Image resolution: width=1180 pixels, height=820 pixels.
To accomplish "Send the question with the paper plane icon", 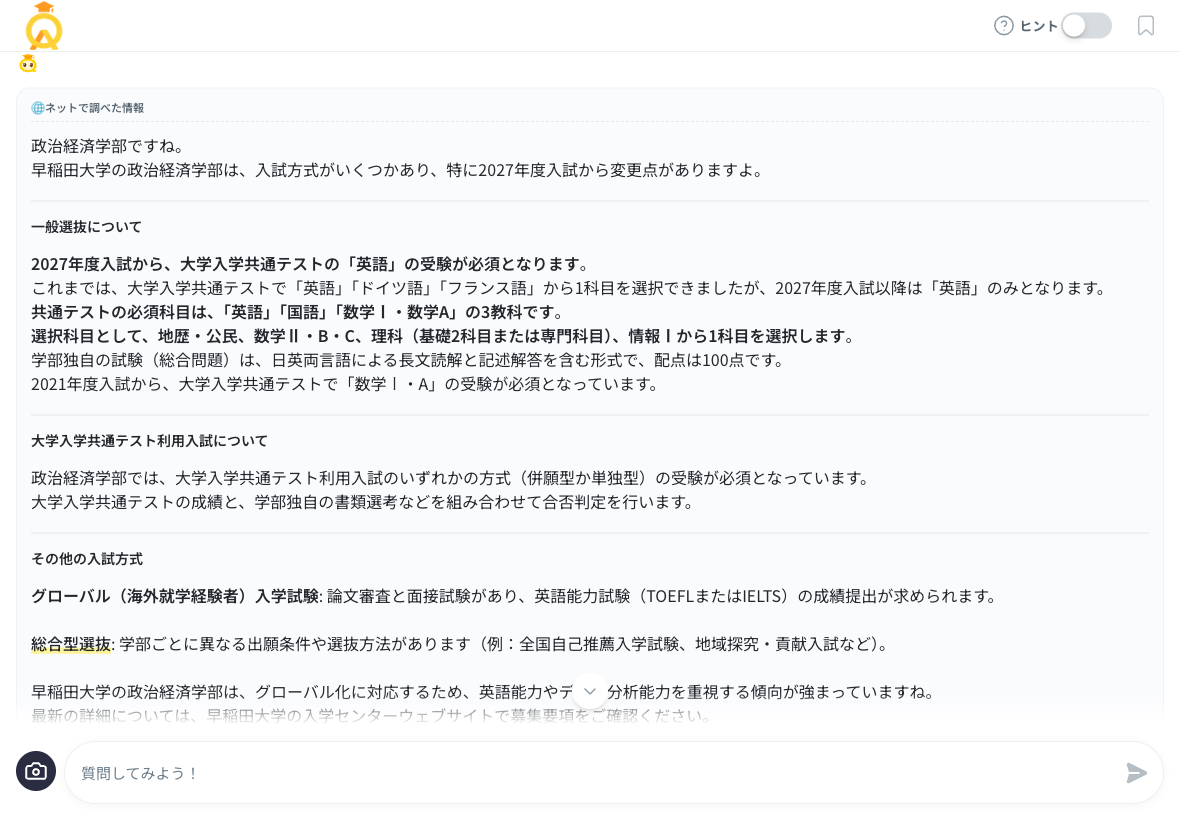I will [x=1136, y=773].
